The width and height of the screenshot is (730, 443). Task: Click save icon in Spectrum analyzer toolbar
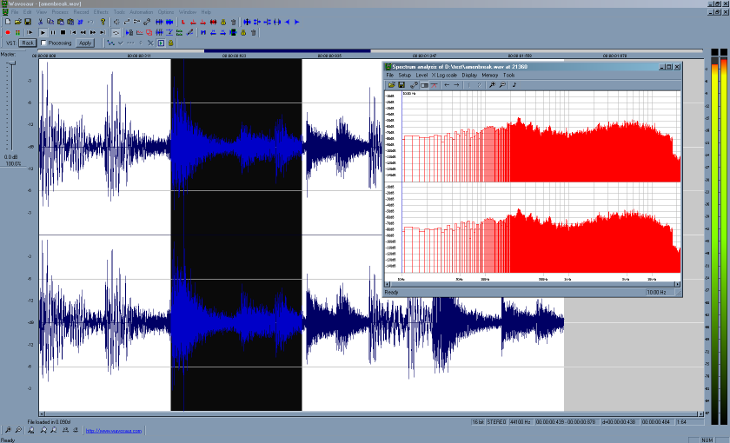[x=401, y=85]
